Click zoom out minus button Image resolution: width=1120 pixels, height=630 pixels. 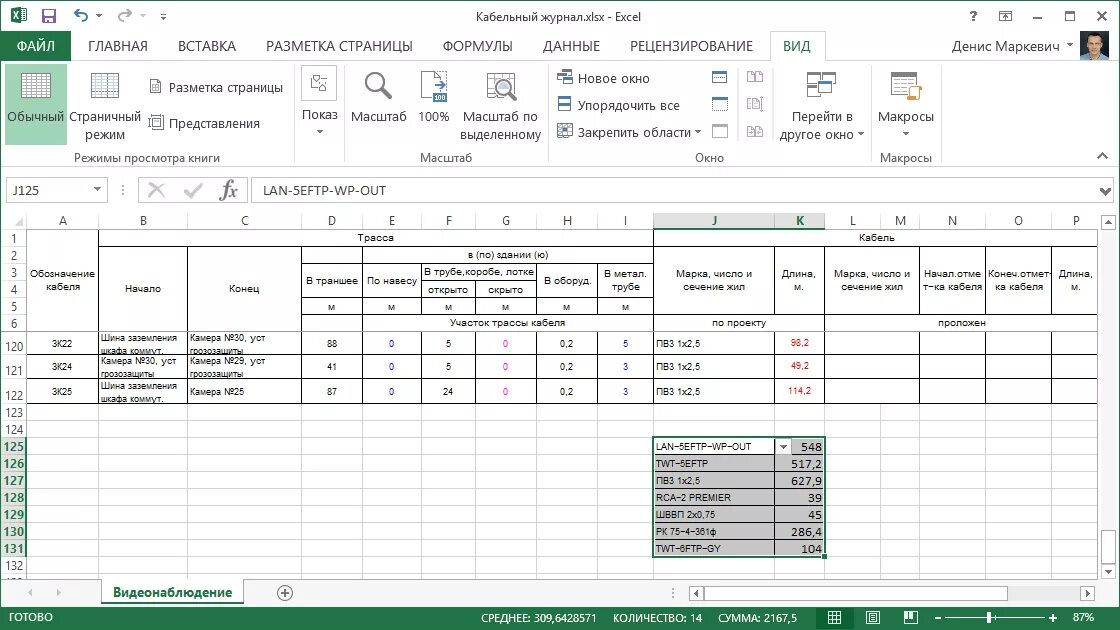point(938,617)
